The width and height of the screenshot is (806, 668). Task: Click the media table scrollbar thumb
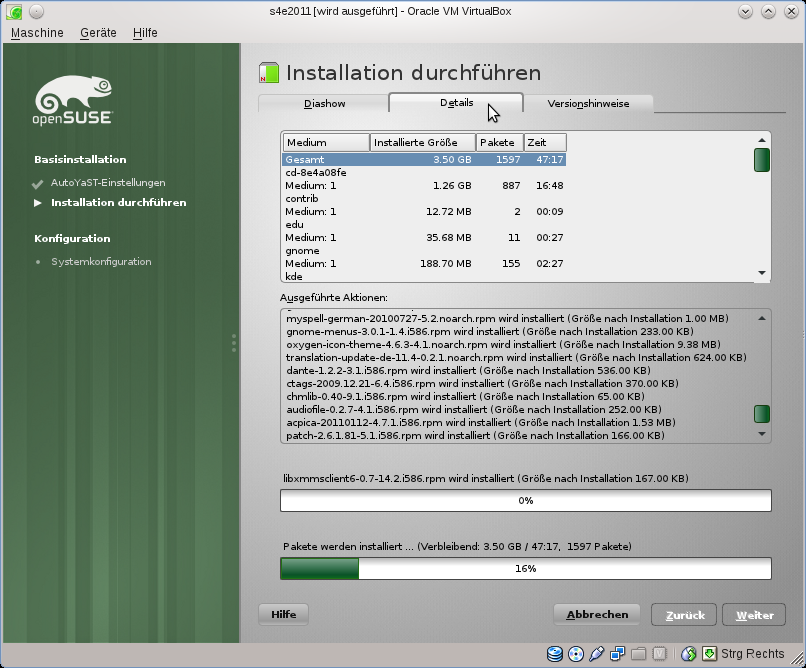coord(762,160)
